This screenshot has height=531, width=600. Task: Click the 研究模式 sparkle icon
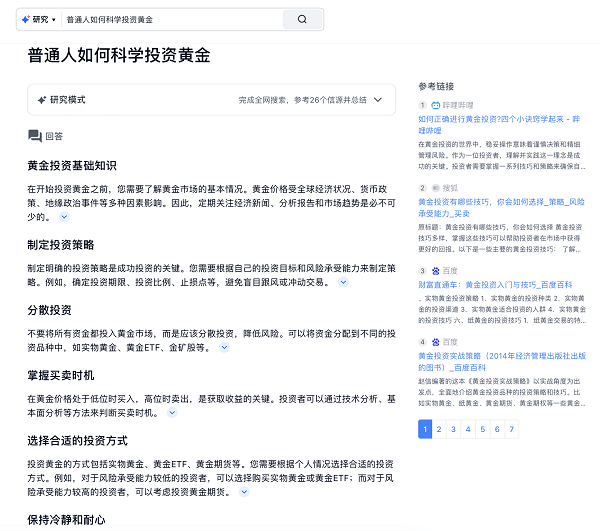coord(41,100)
